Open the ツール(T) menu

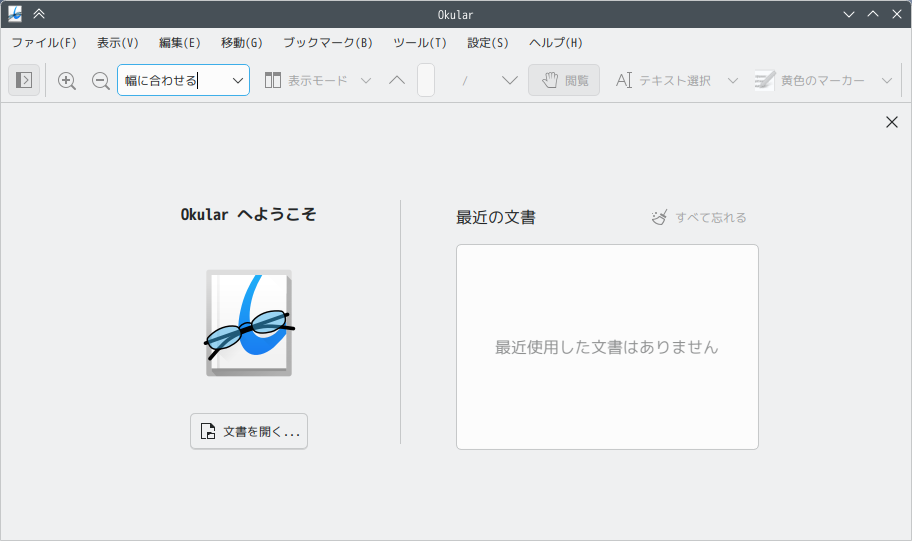point(420,43)
